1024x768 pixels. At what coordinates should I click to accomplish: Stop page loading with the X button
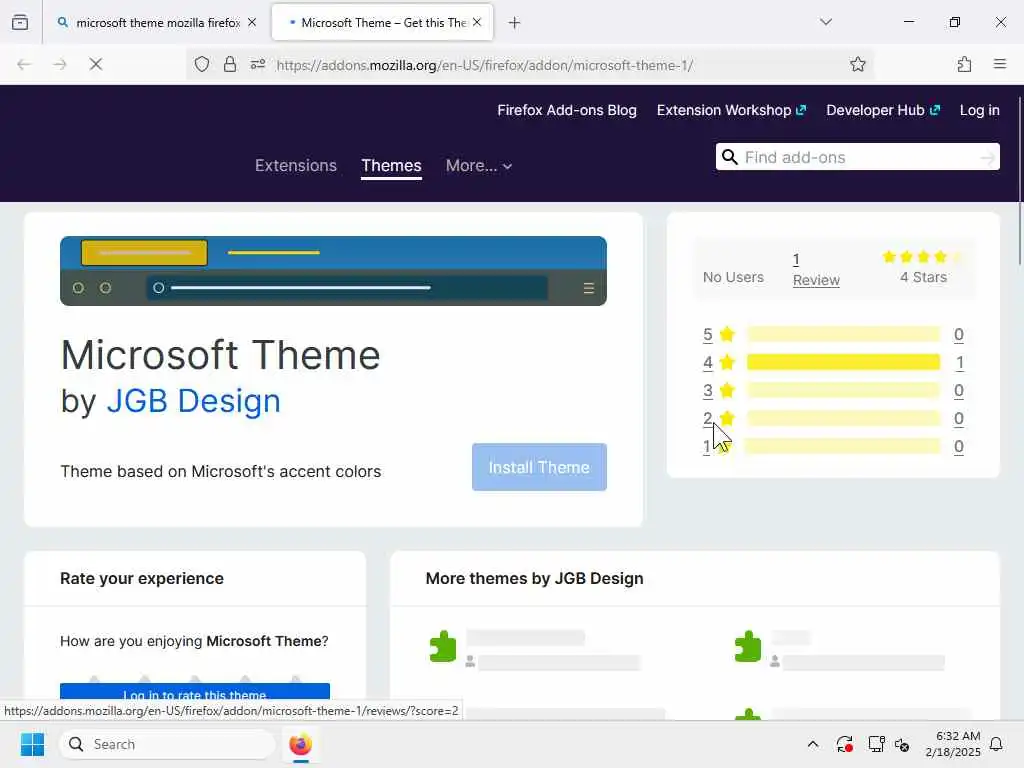click(95, 64)
